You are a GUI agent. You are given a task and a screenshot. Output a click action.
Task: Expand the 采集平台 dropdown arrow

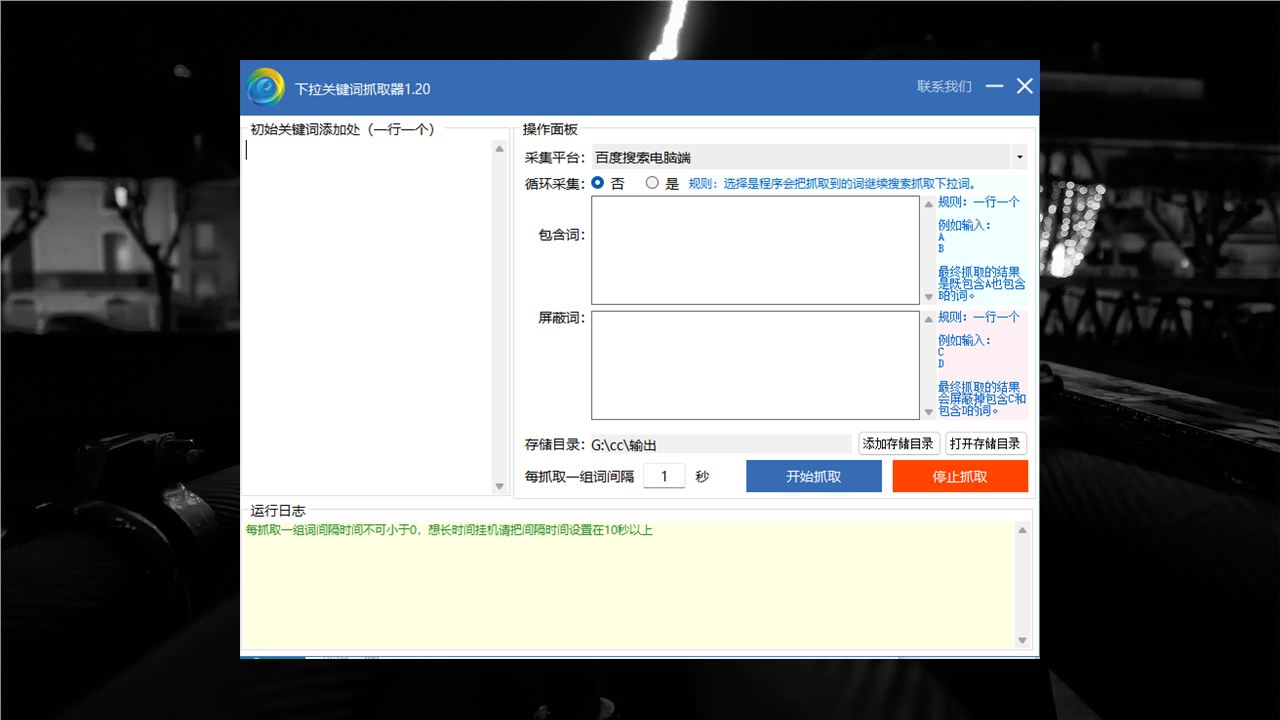pyautogui.click(x=1019, y=157)
